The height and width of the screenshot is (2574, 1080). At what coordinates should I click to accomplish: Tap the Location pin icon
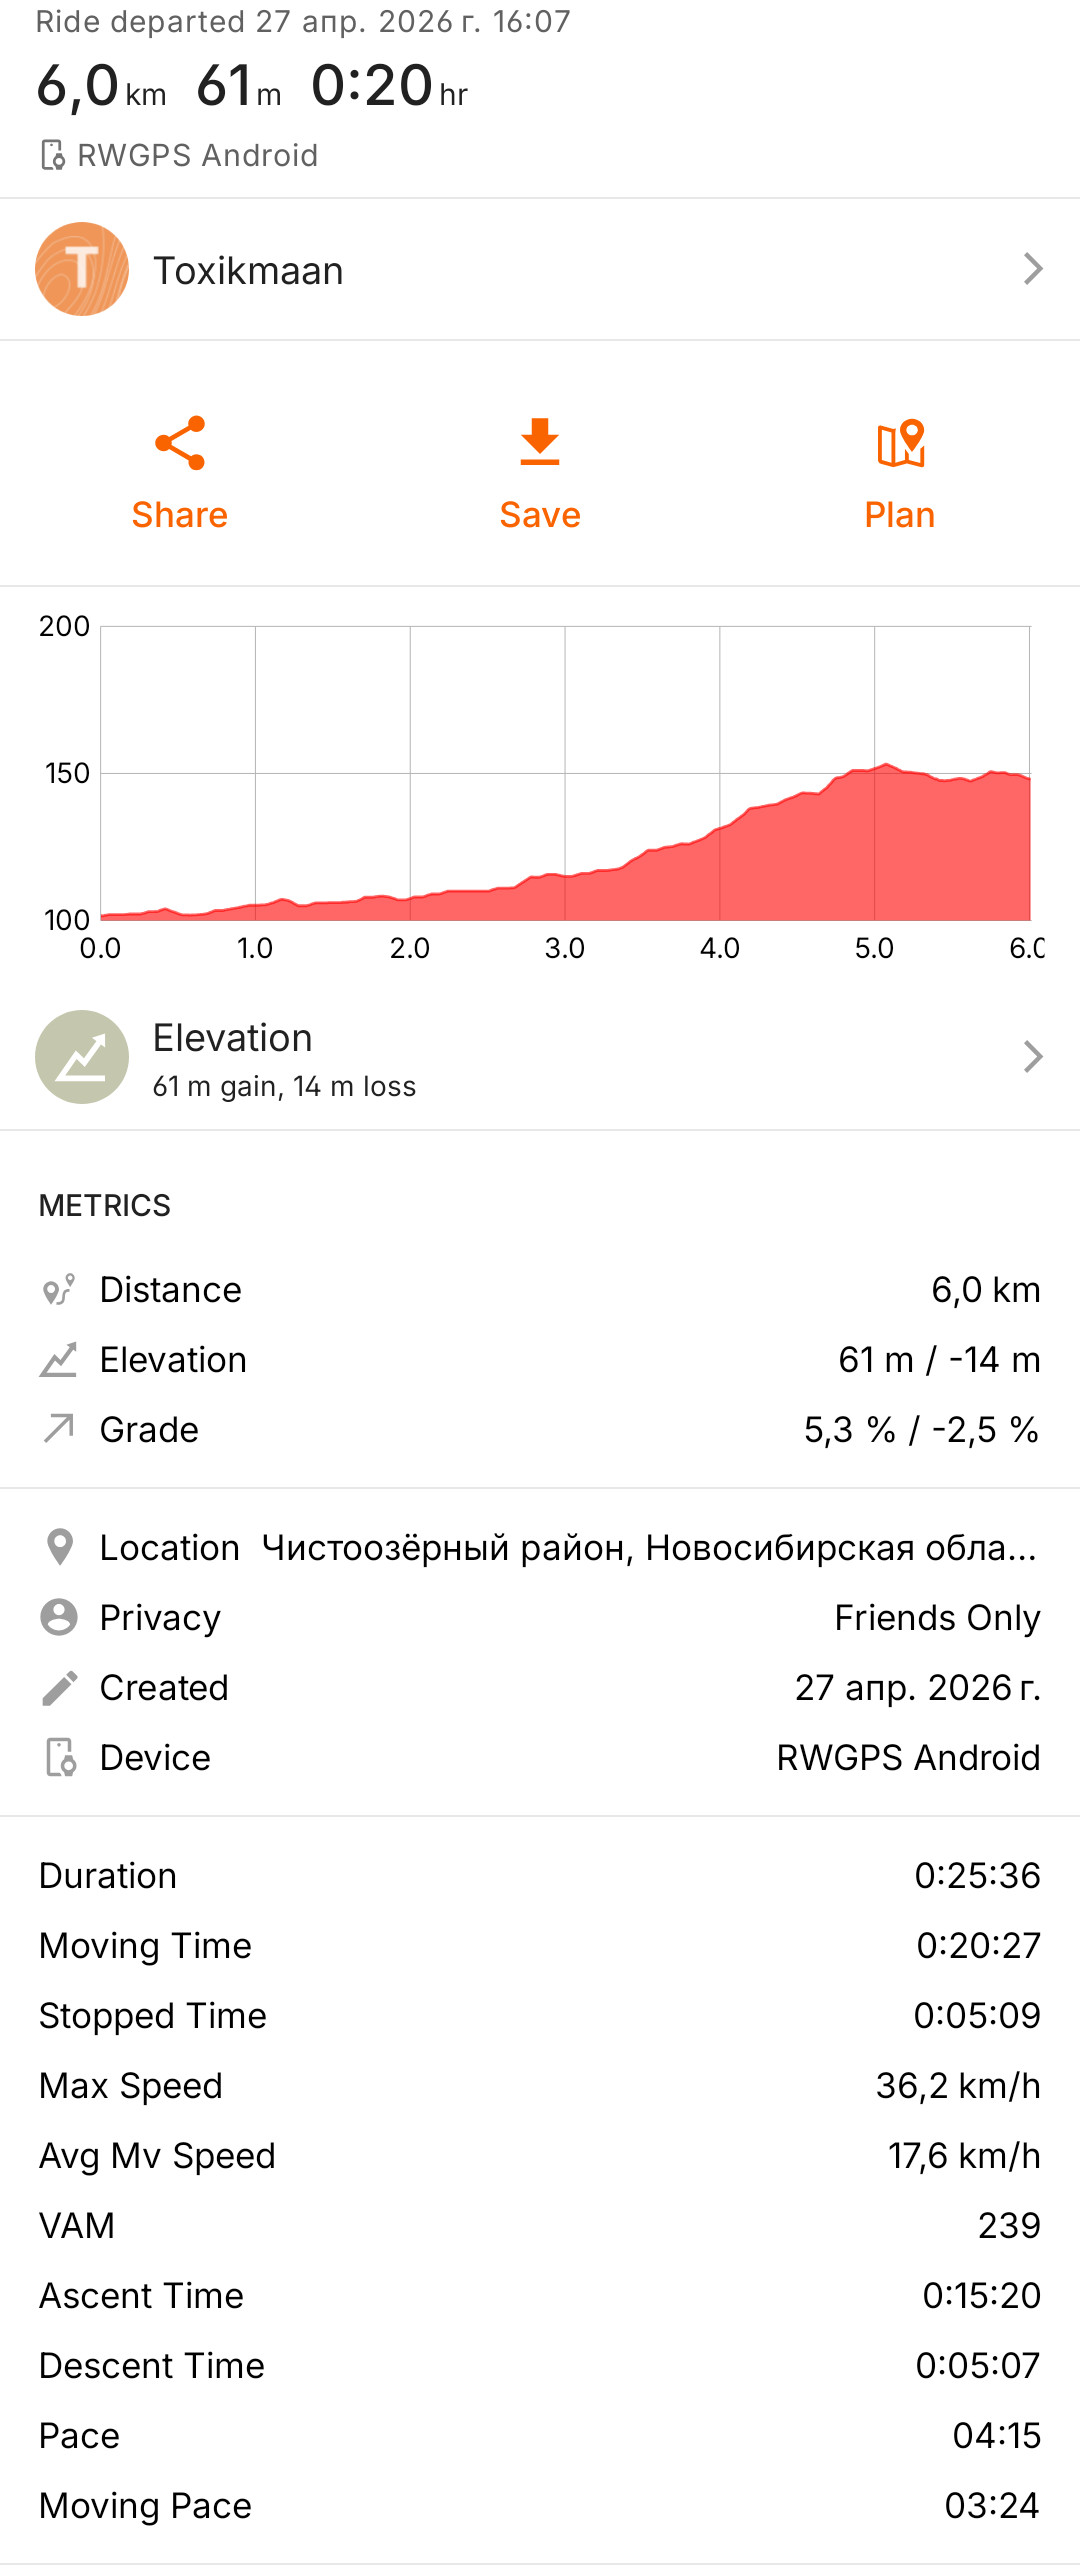(60, 1547)
